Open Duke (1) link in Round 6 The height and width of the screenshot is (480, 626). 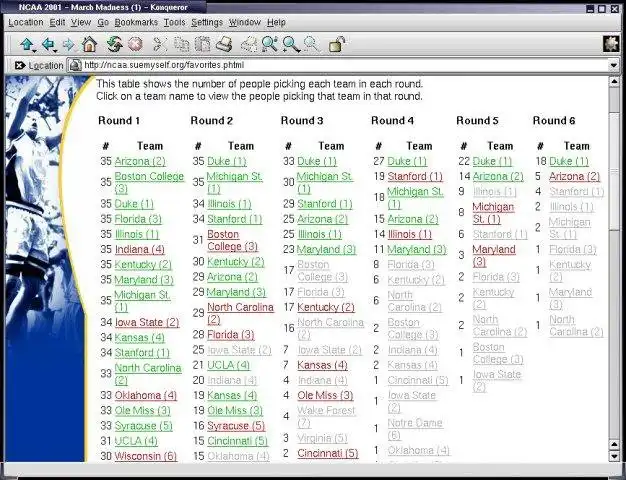coord(569,161)
